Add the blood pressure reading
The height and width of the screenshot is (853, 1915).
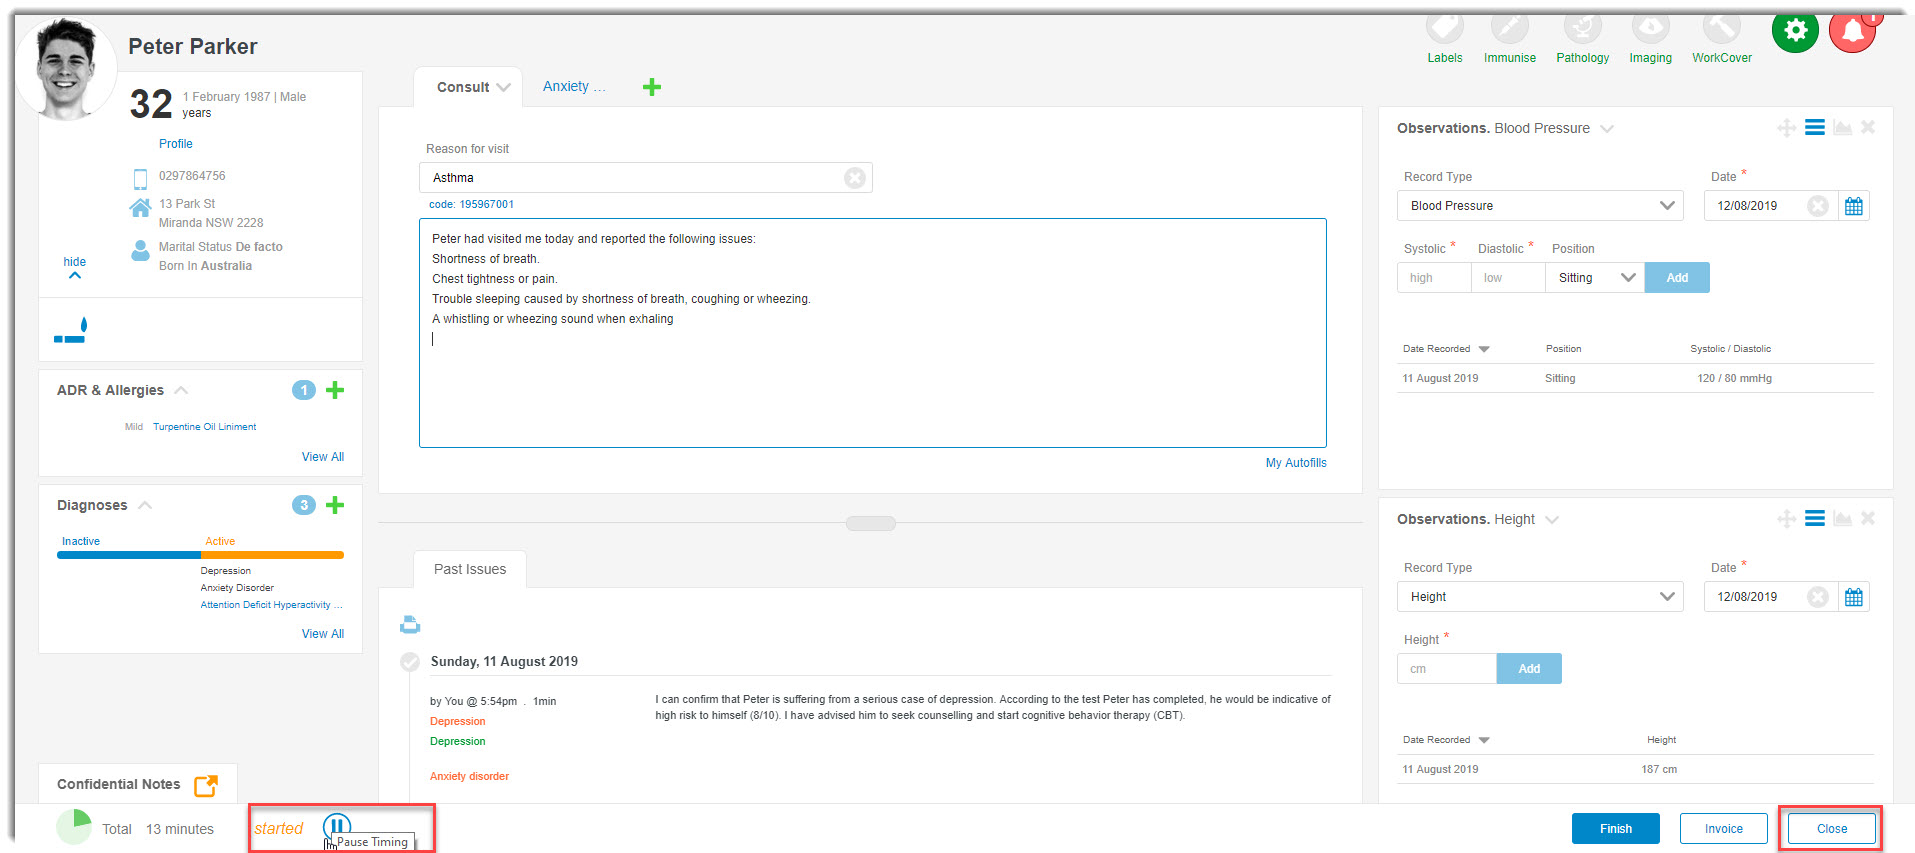(x=1677, y=278)
